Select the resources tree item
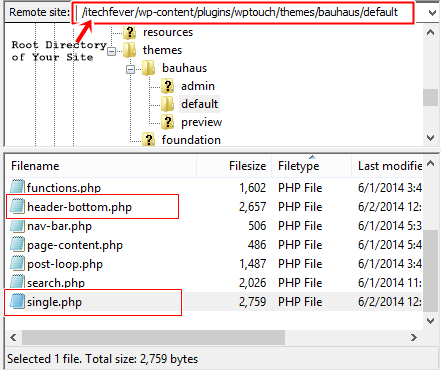 click(168, 32)
